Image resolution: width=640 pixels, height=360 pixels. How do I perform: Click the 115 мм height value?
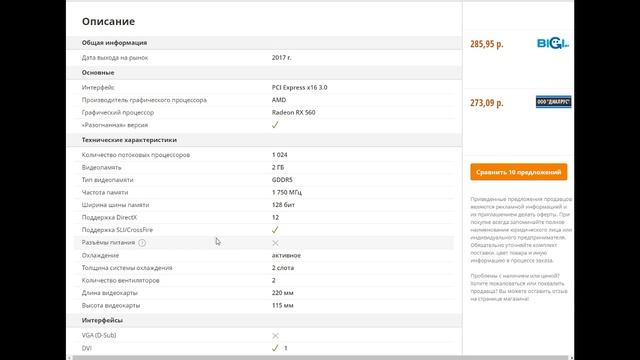coord(282,305)
